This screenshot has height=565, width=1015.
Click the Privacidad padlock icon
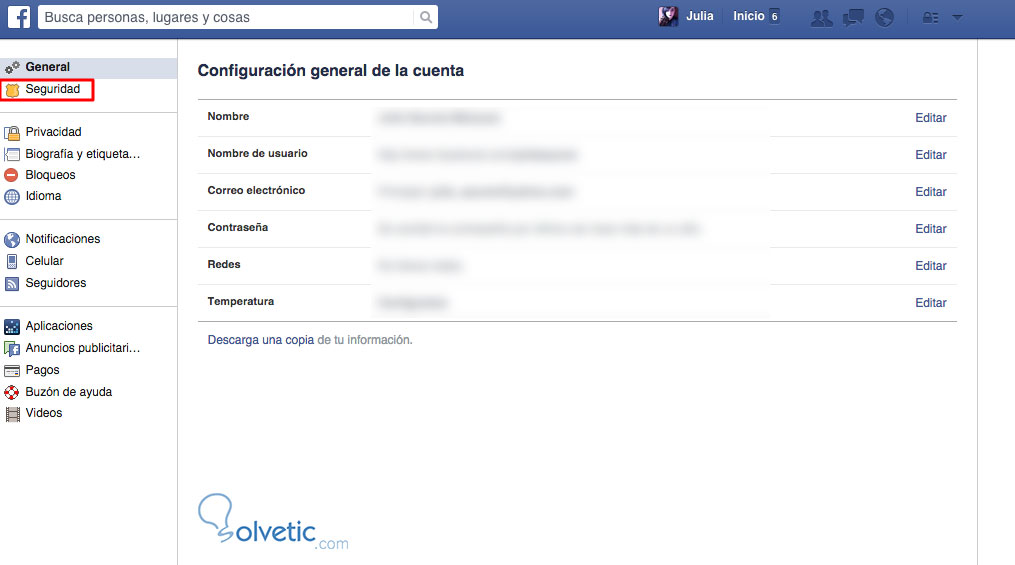12,133
